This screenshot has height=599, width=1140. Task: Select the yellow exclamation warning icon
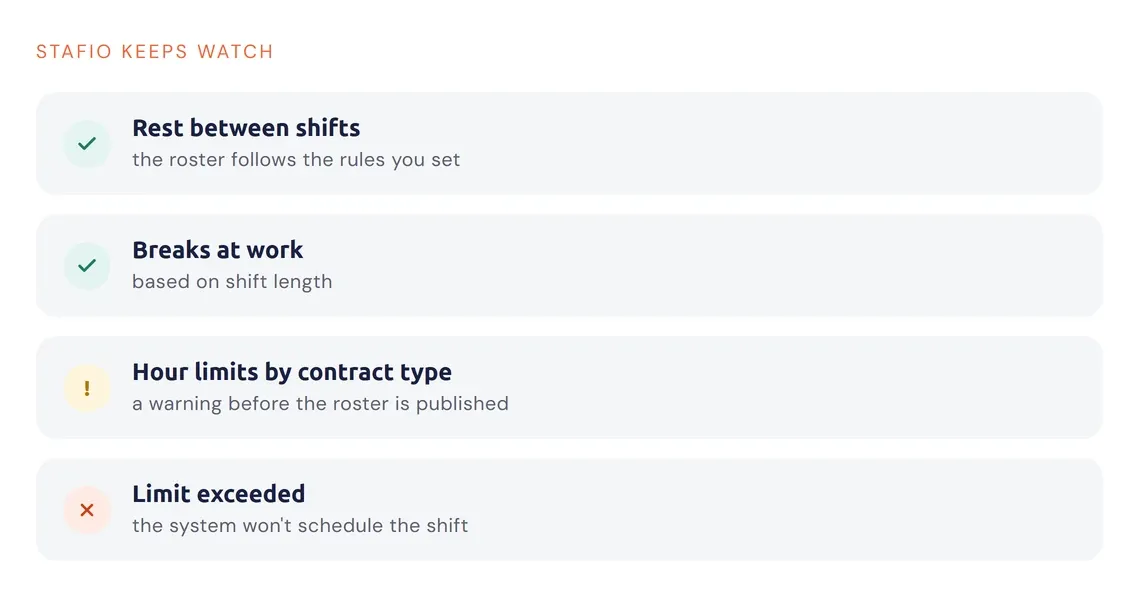(87, 388)
